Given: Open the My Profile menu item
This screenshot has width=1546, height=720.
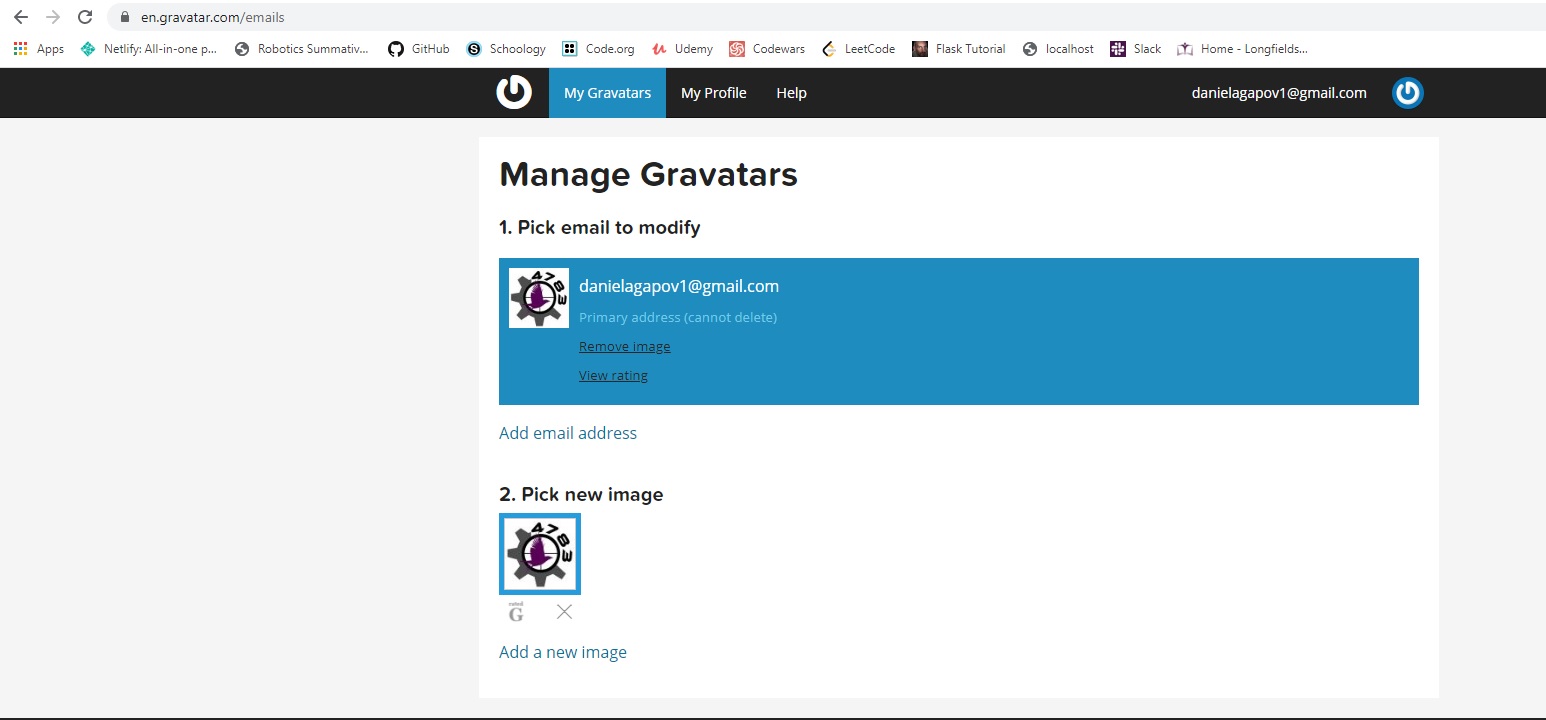Looking at the screenshot, I should pyautogui.click(x=713, y=93).
